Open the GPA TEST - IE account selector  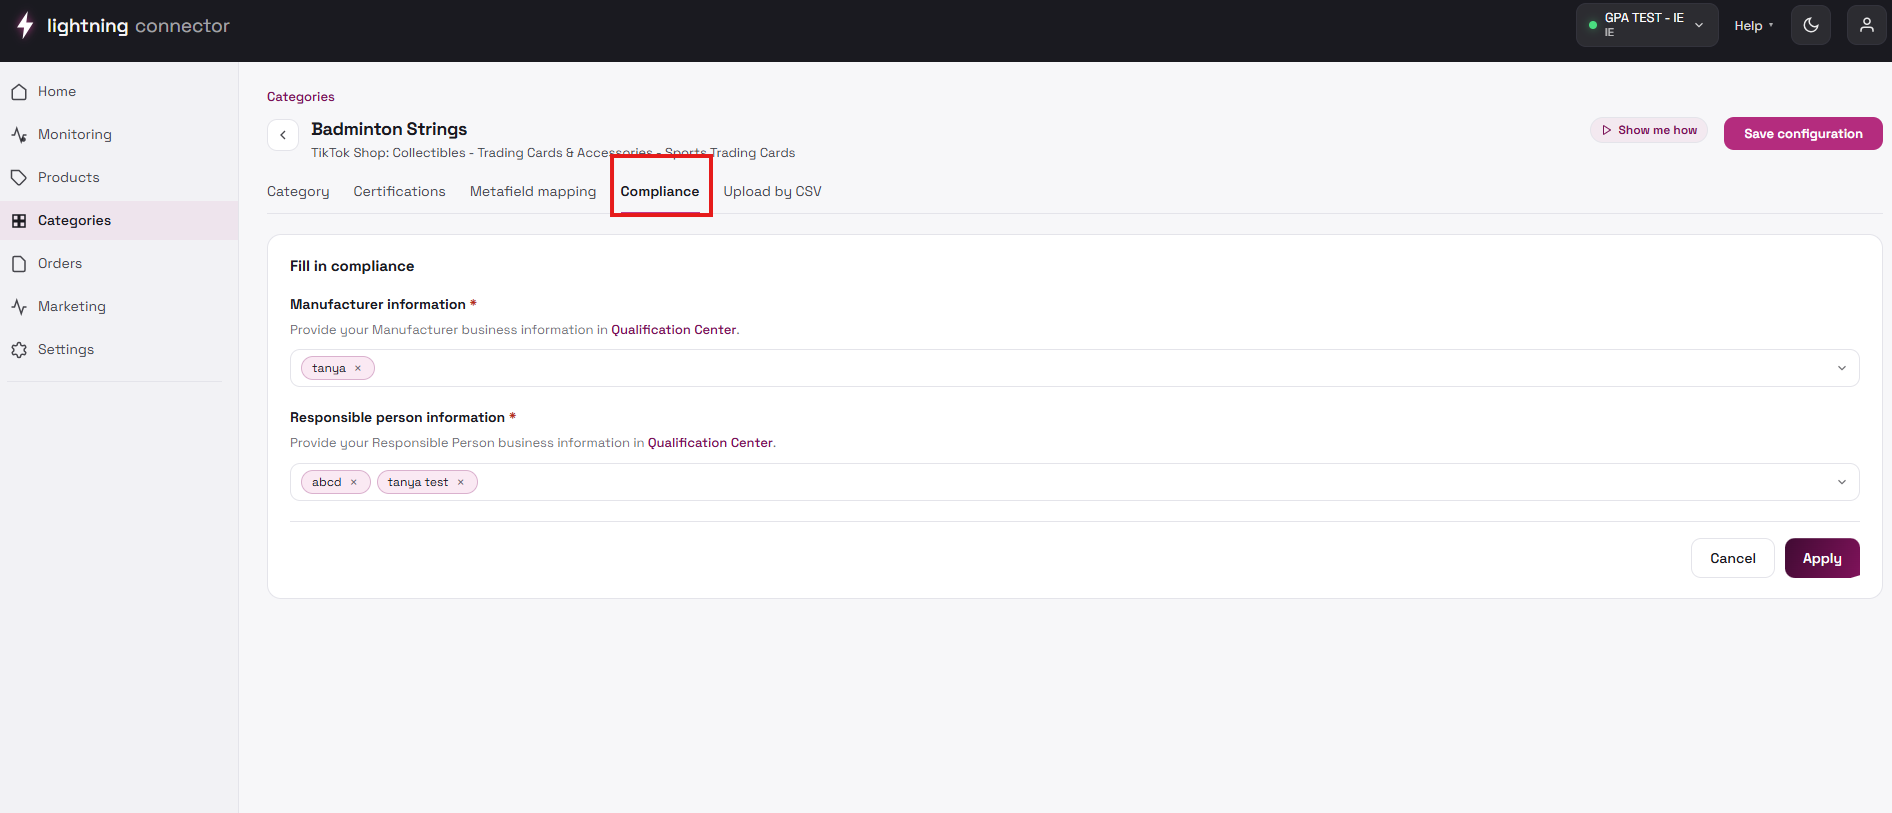click(x=1647, y=25)
